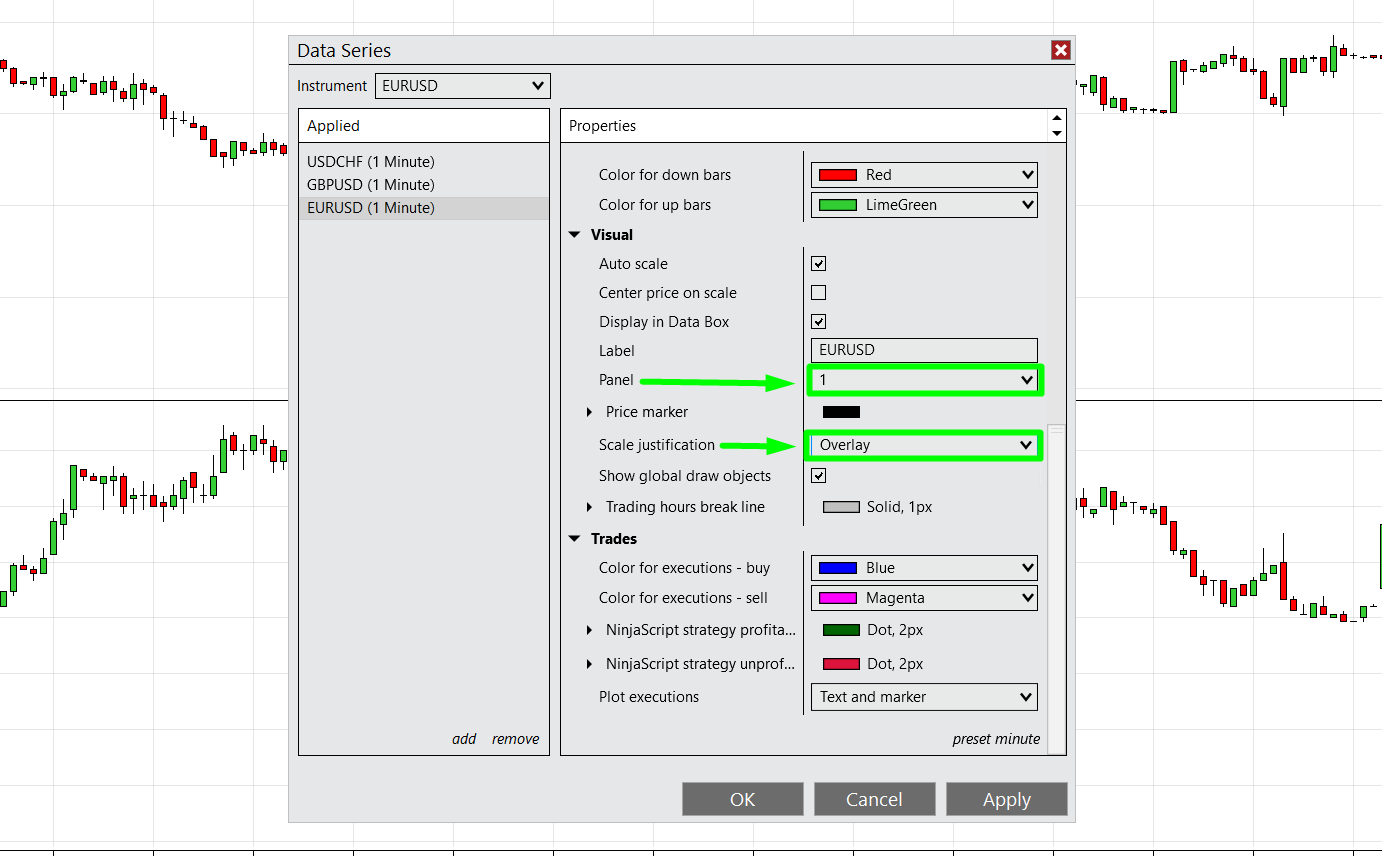The width and height of the screenshot is (1382, 859).
Task: Enable Center price on scale
Action: [x=818, y=293]
